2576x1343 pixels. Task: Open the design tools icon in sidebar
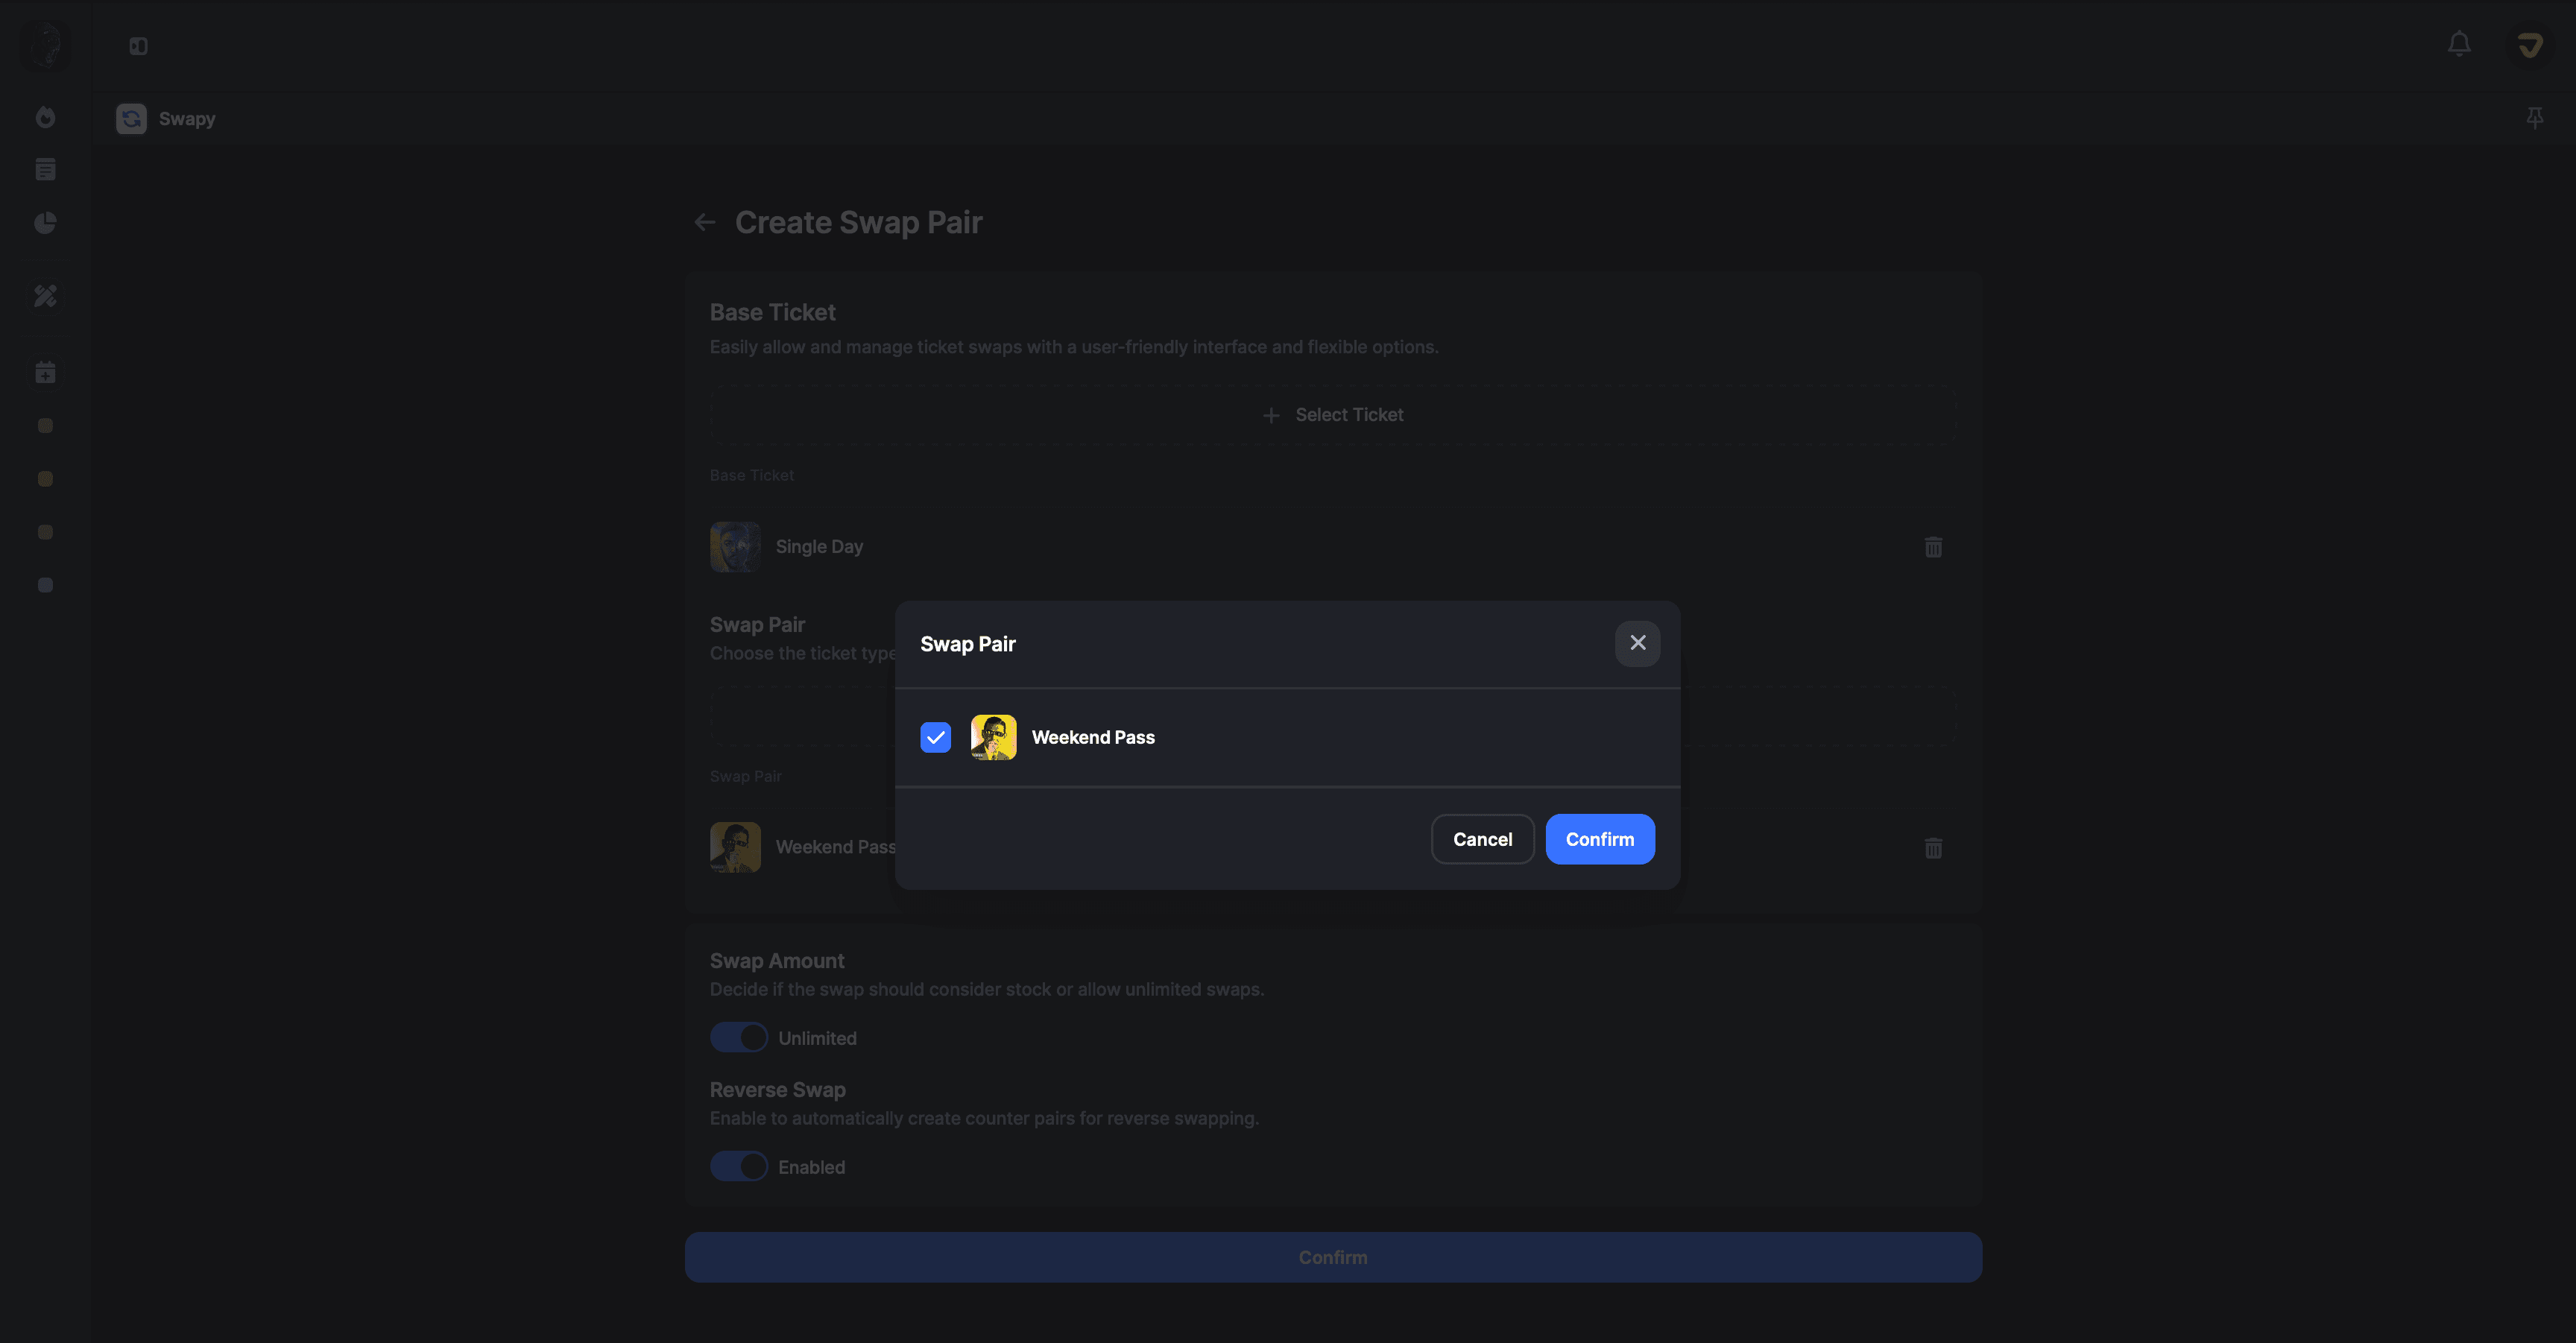[45, 296]
